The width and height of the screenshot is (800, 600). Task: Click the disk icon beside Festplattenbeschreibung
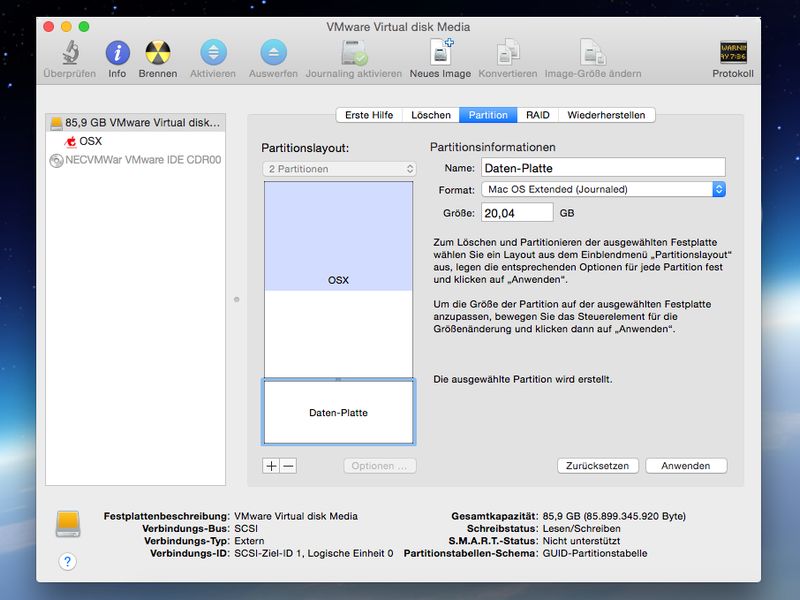pyautogui.click(x=68, y=523)
